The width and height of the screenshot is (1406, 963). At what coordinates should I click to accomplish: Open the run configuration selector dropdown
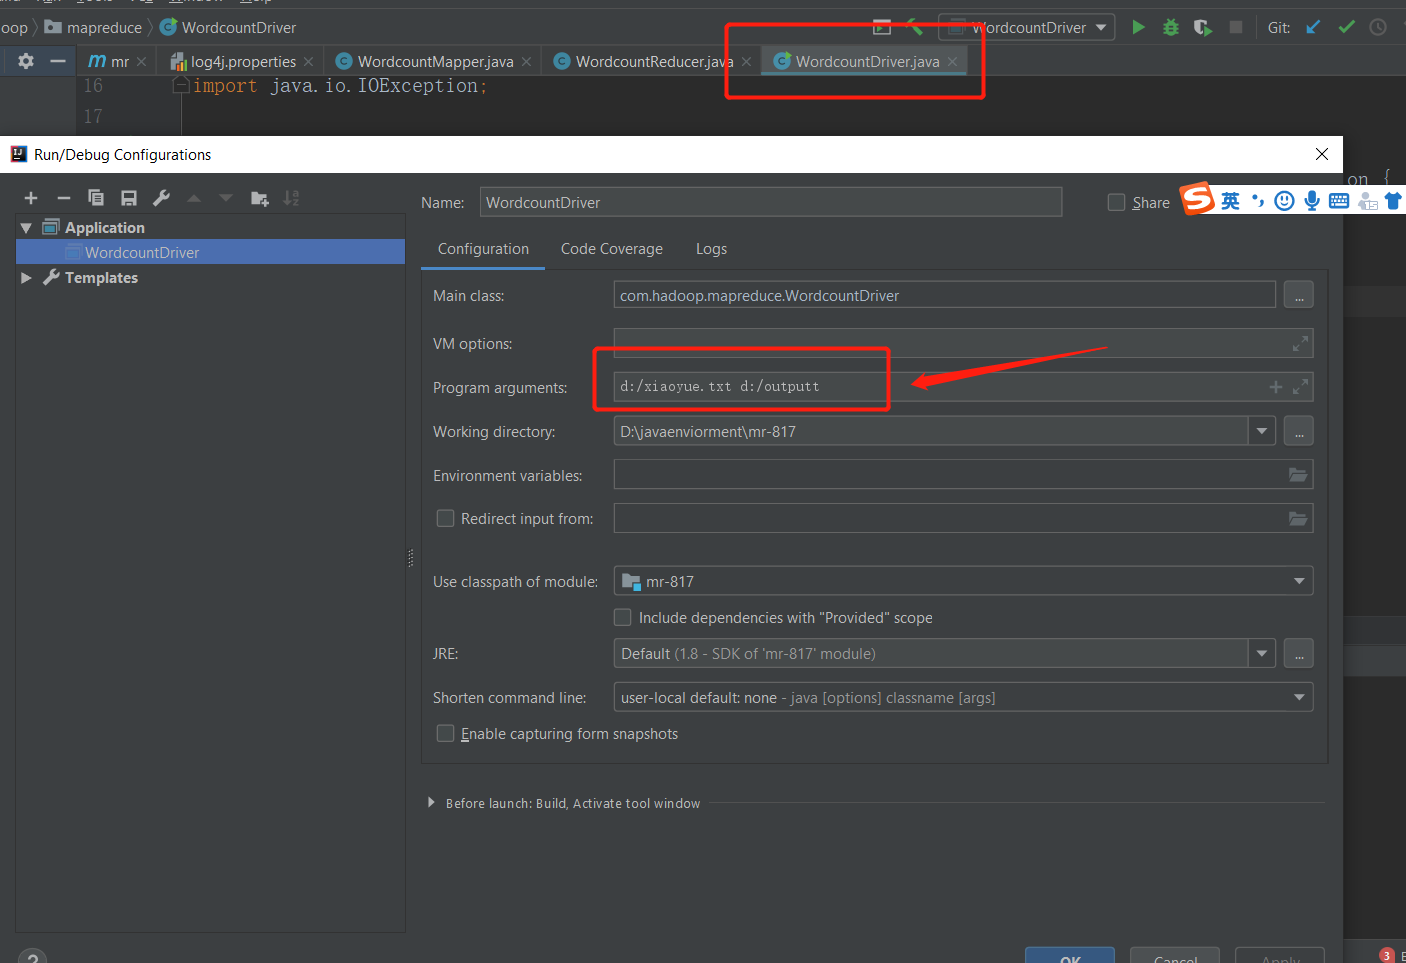pyautogui.click(x=1027, y=27)
